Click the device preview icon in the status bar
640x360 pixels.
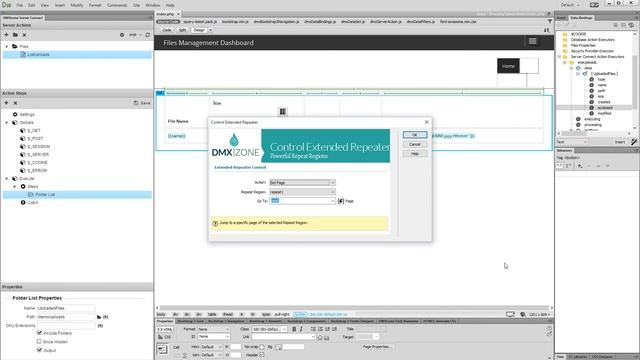point(510,314)
